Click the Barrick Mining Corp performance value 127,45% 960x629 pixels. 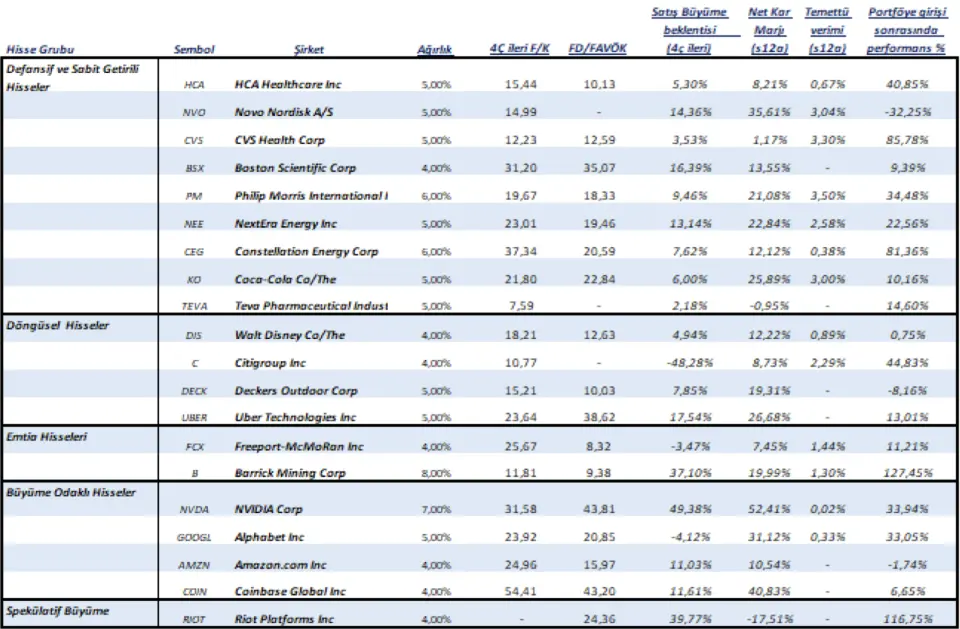(909, 471)
